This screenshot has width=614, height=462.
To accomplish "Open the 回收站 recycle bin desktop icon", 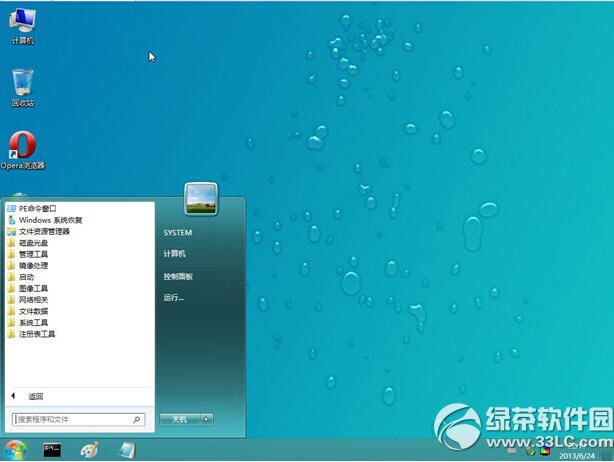I will (22, 87).
